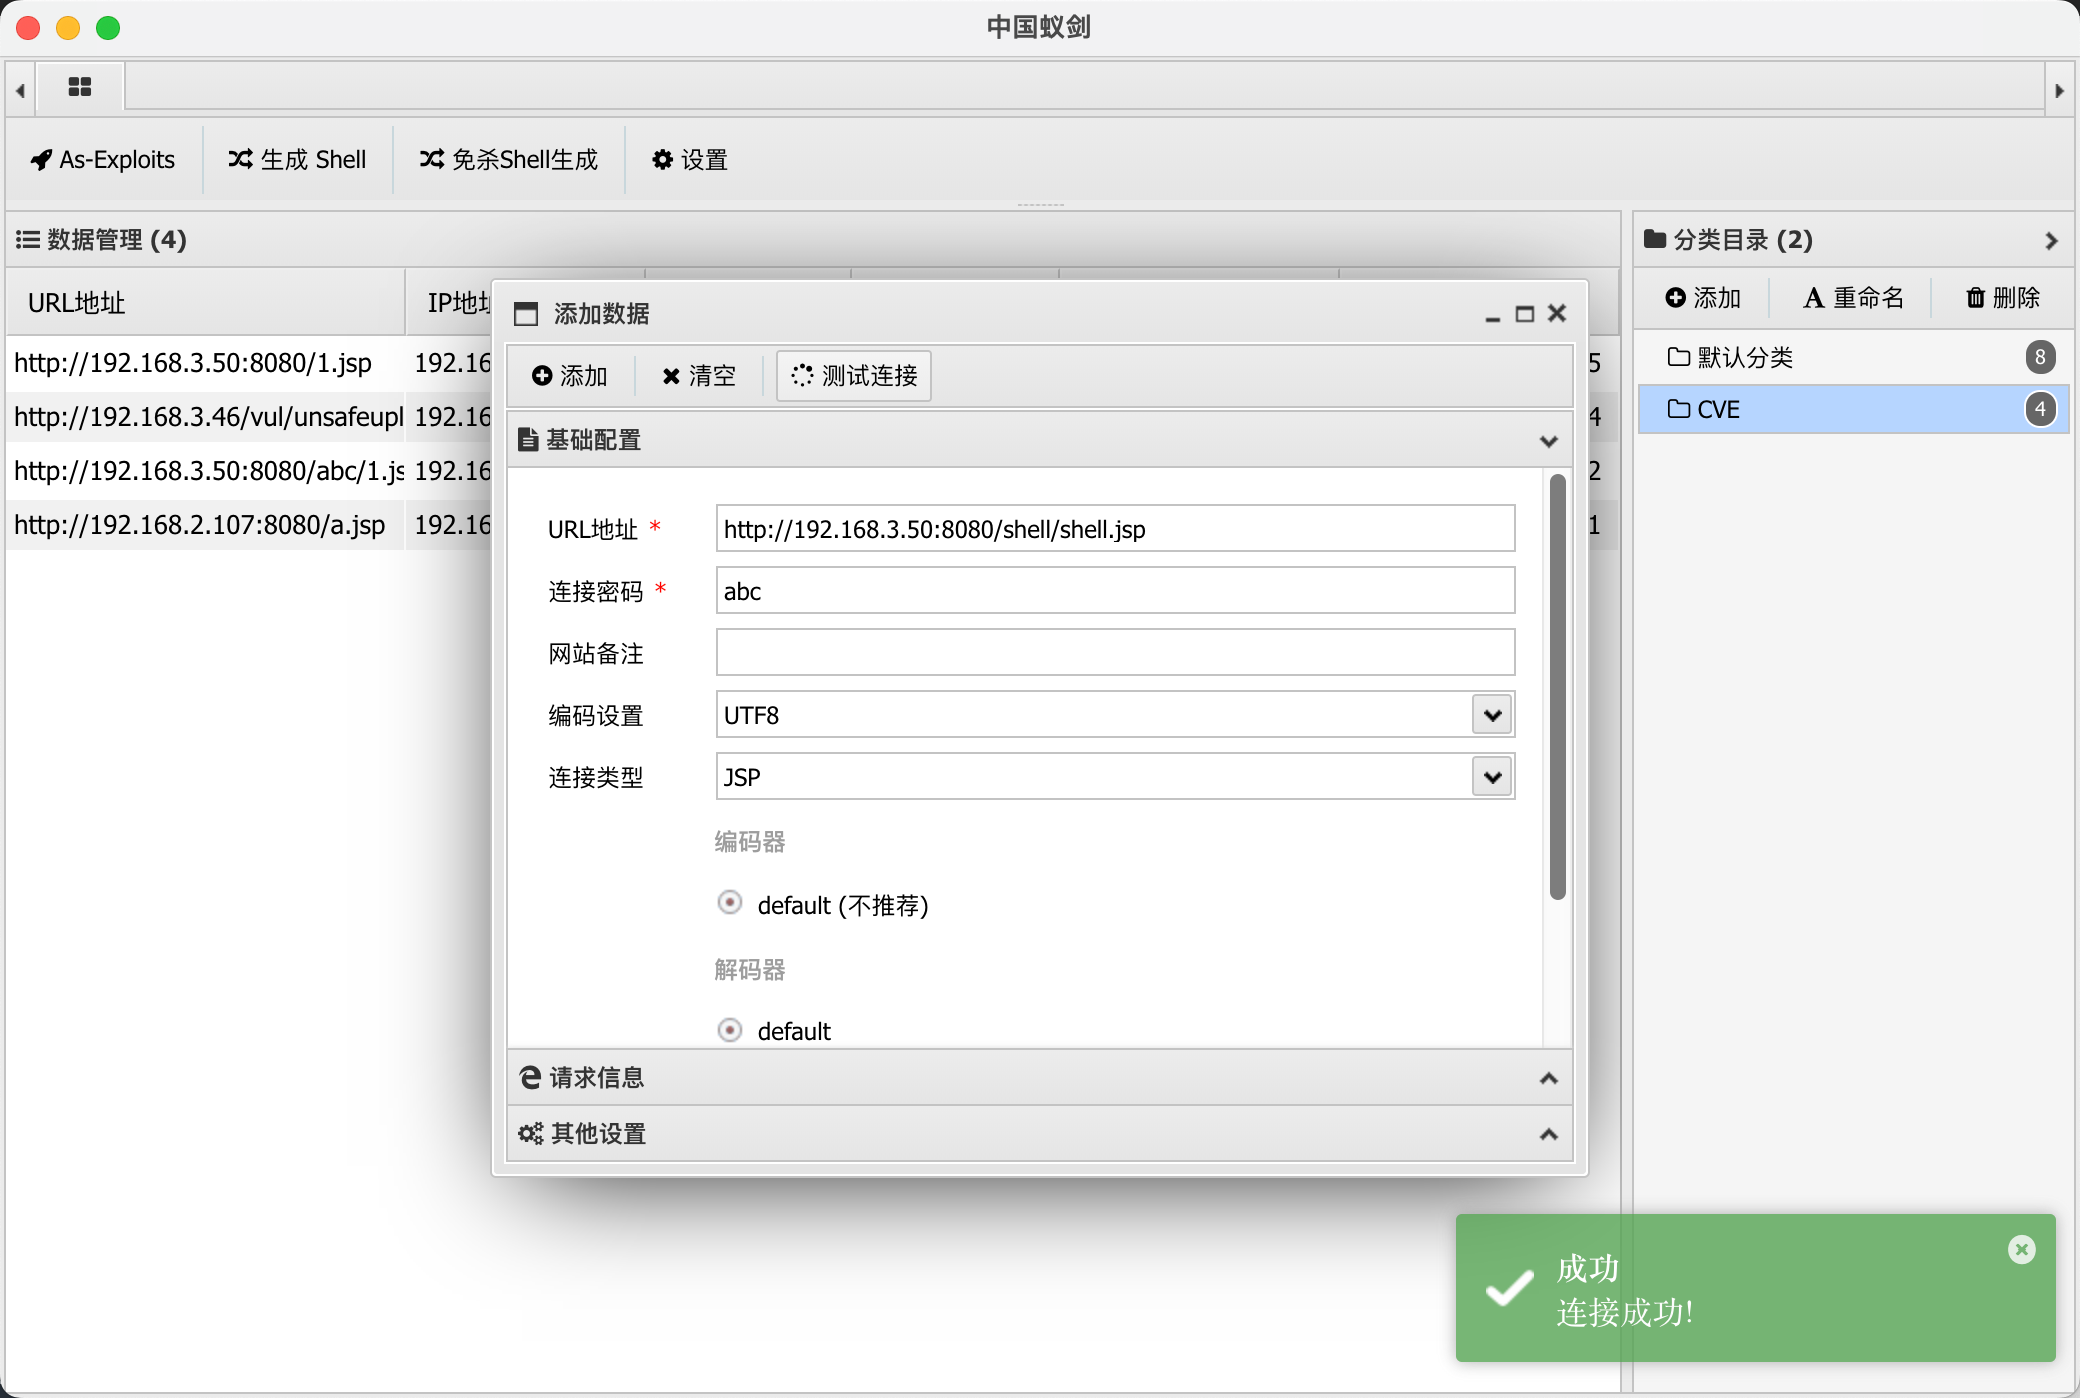Dismiss the green success notification
Viewport: 2080px width, 1398px height.
coord(2021,1249)
